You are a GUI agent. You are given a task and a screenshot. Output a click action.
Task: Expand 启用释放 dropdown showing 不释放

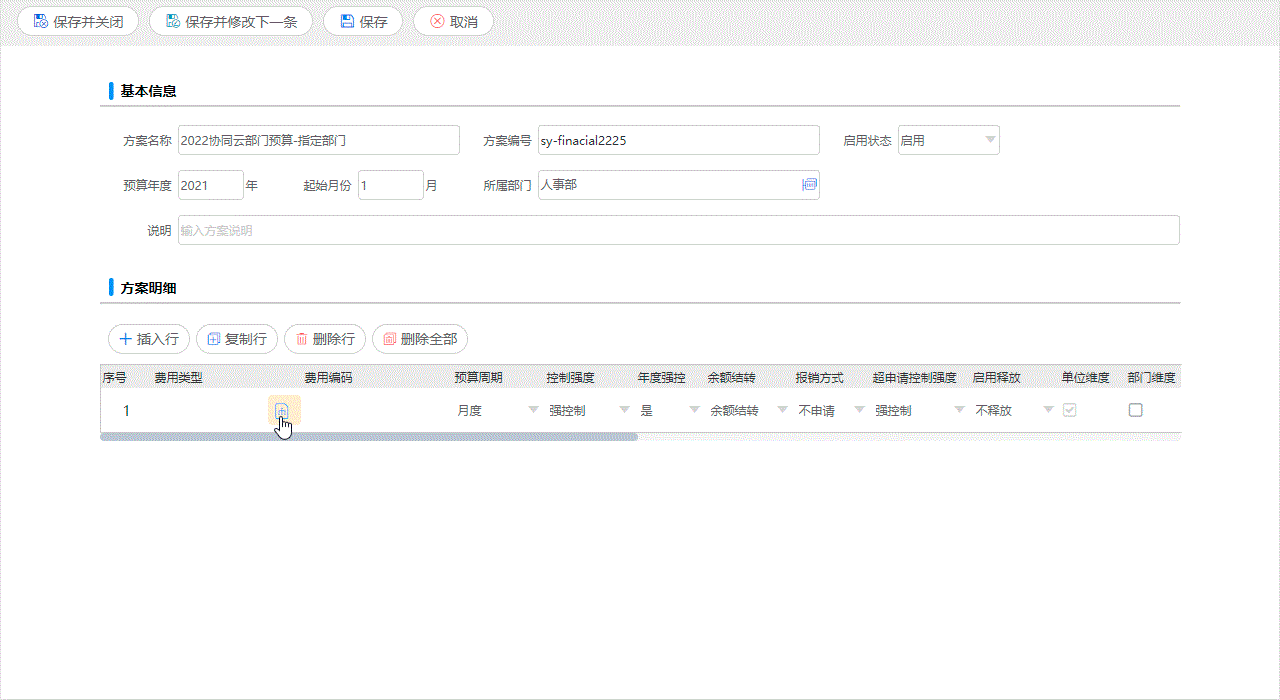pyautogui.click(x=1048, y=410)
